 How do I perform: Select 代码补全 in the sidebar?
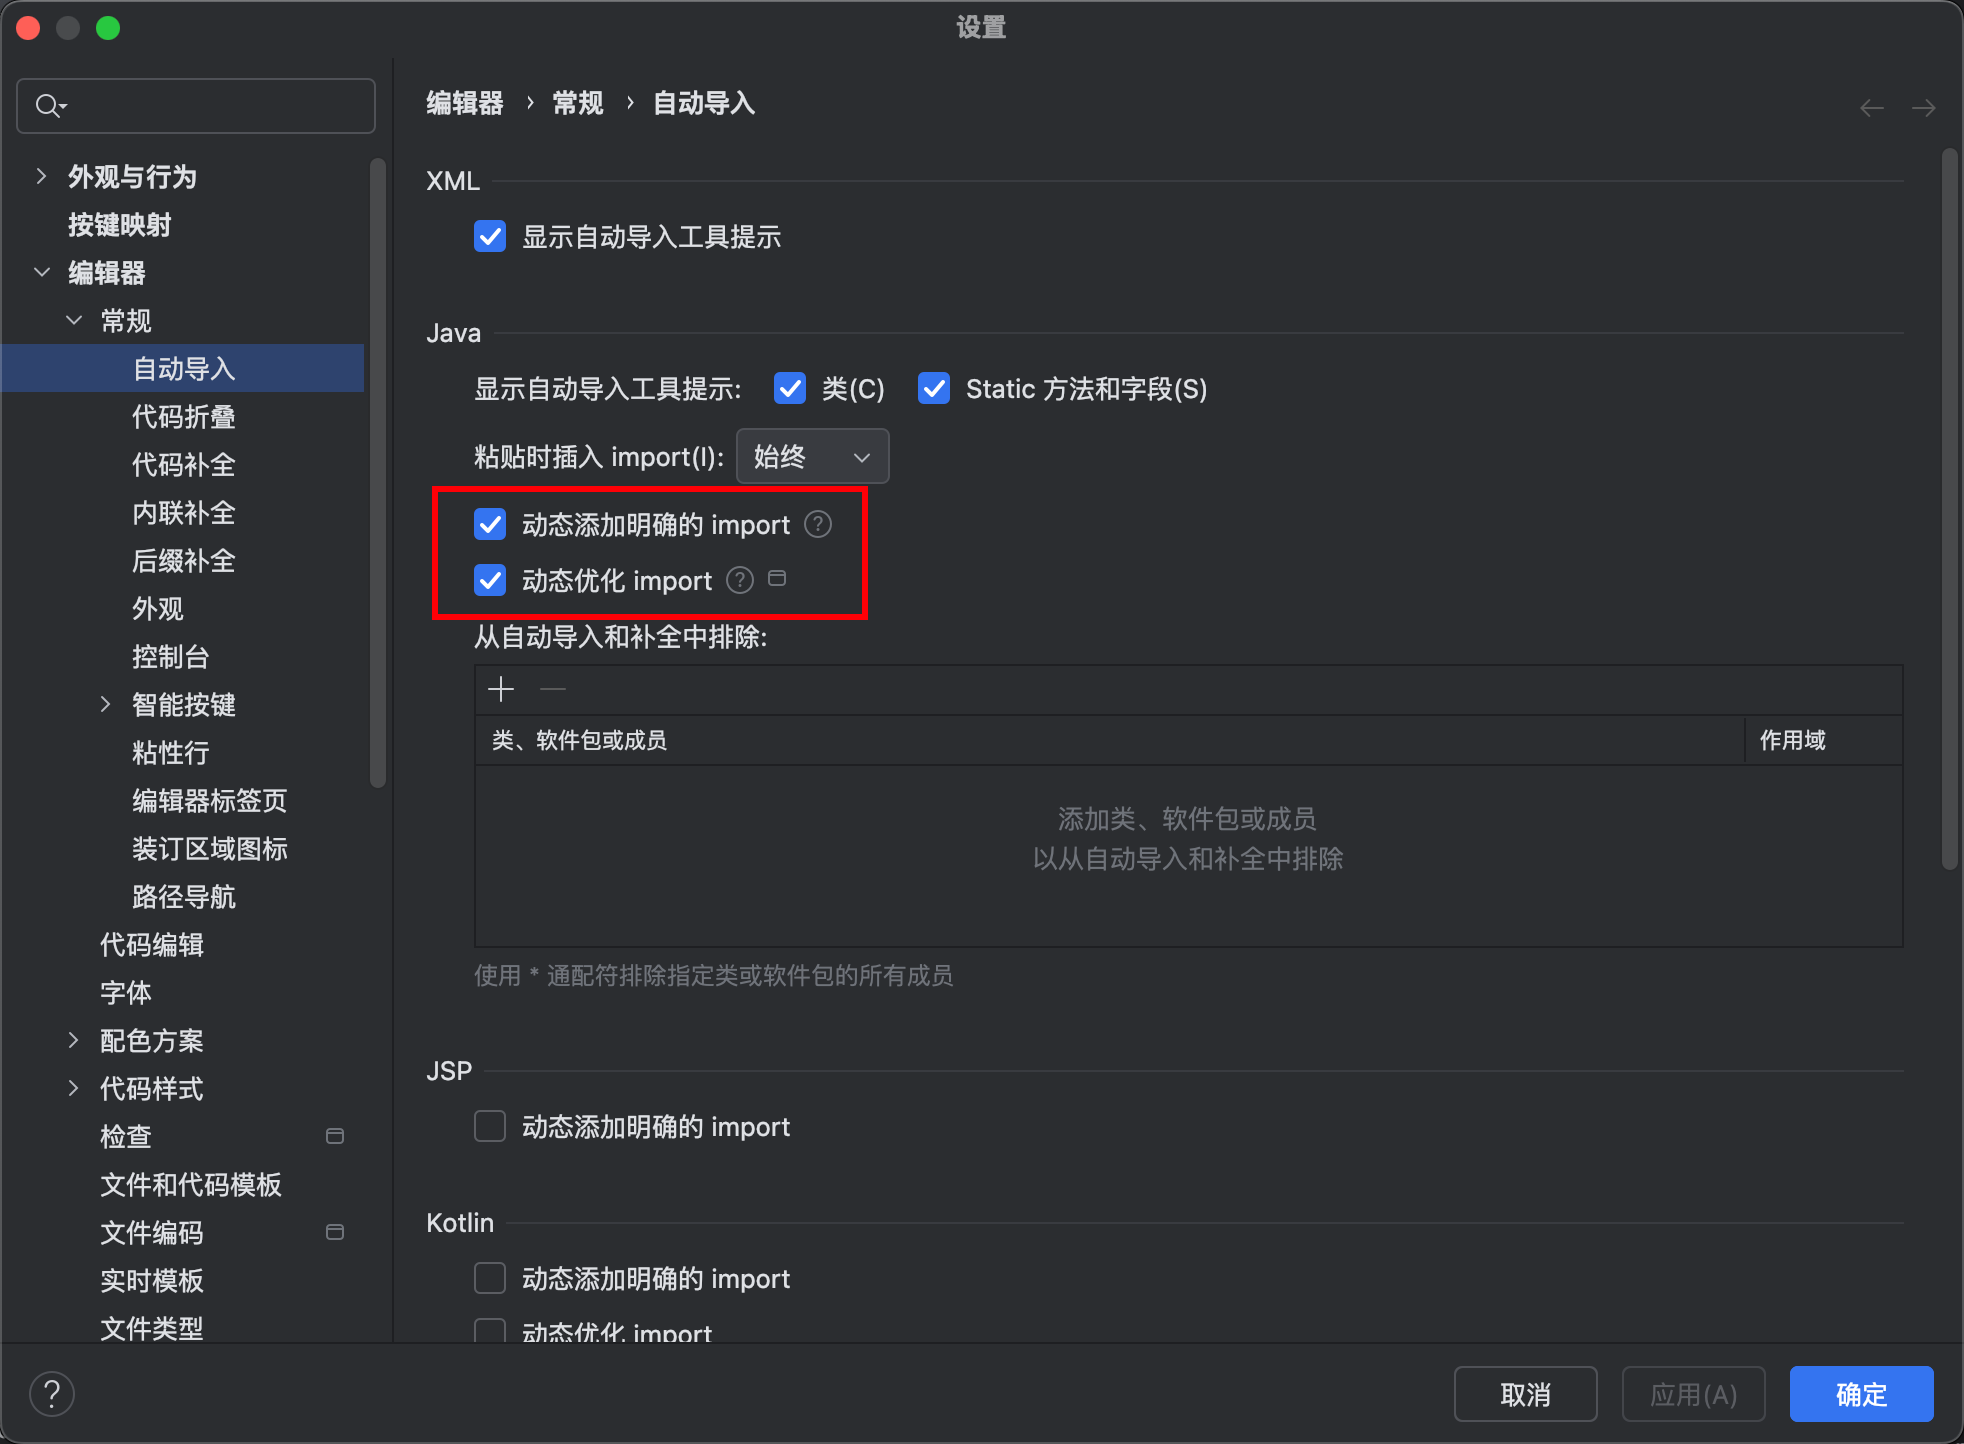(184, 465)
